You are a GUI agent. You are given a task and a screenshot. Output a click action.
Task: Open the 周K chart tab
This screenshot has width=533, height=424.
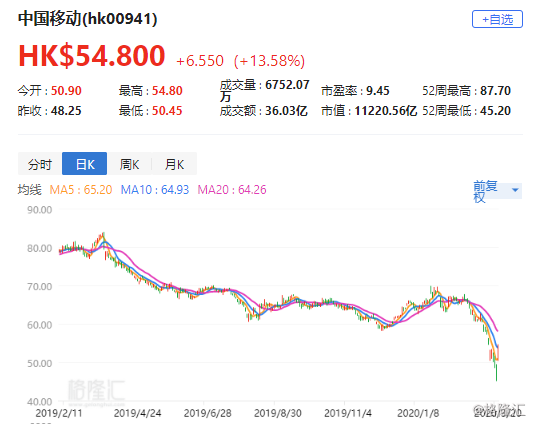tap(129, 164)
